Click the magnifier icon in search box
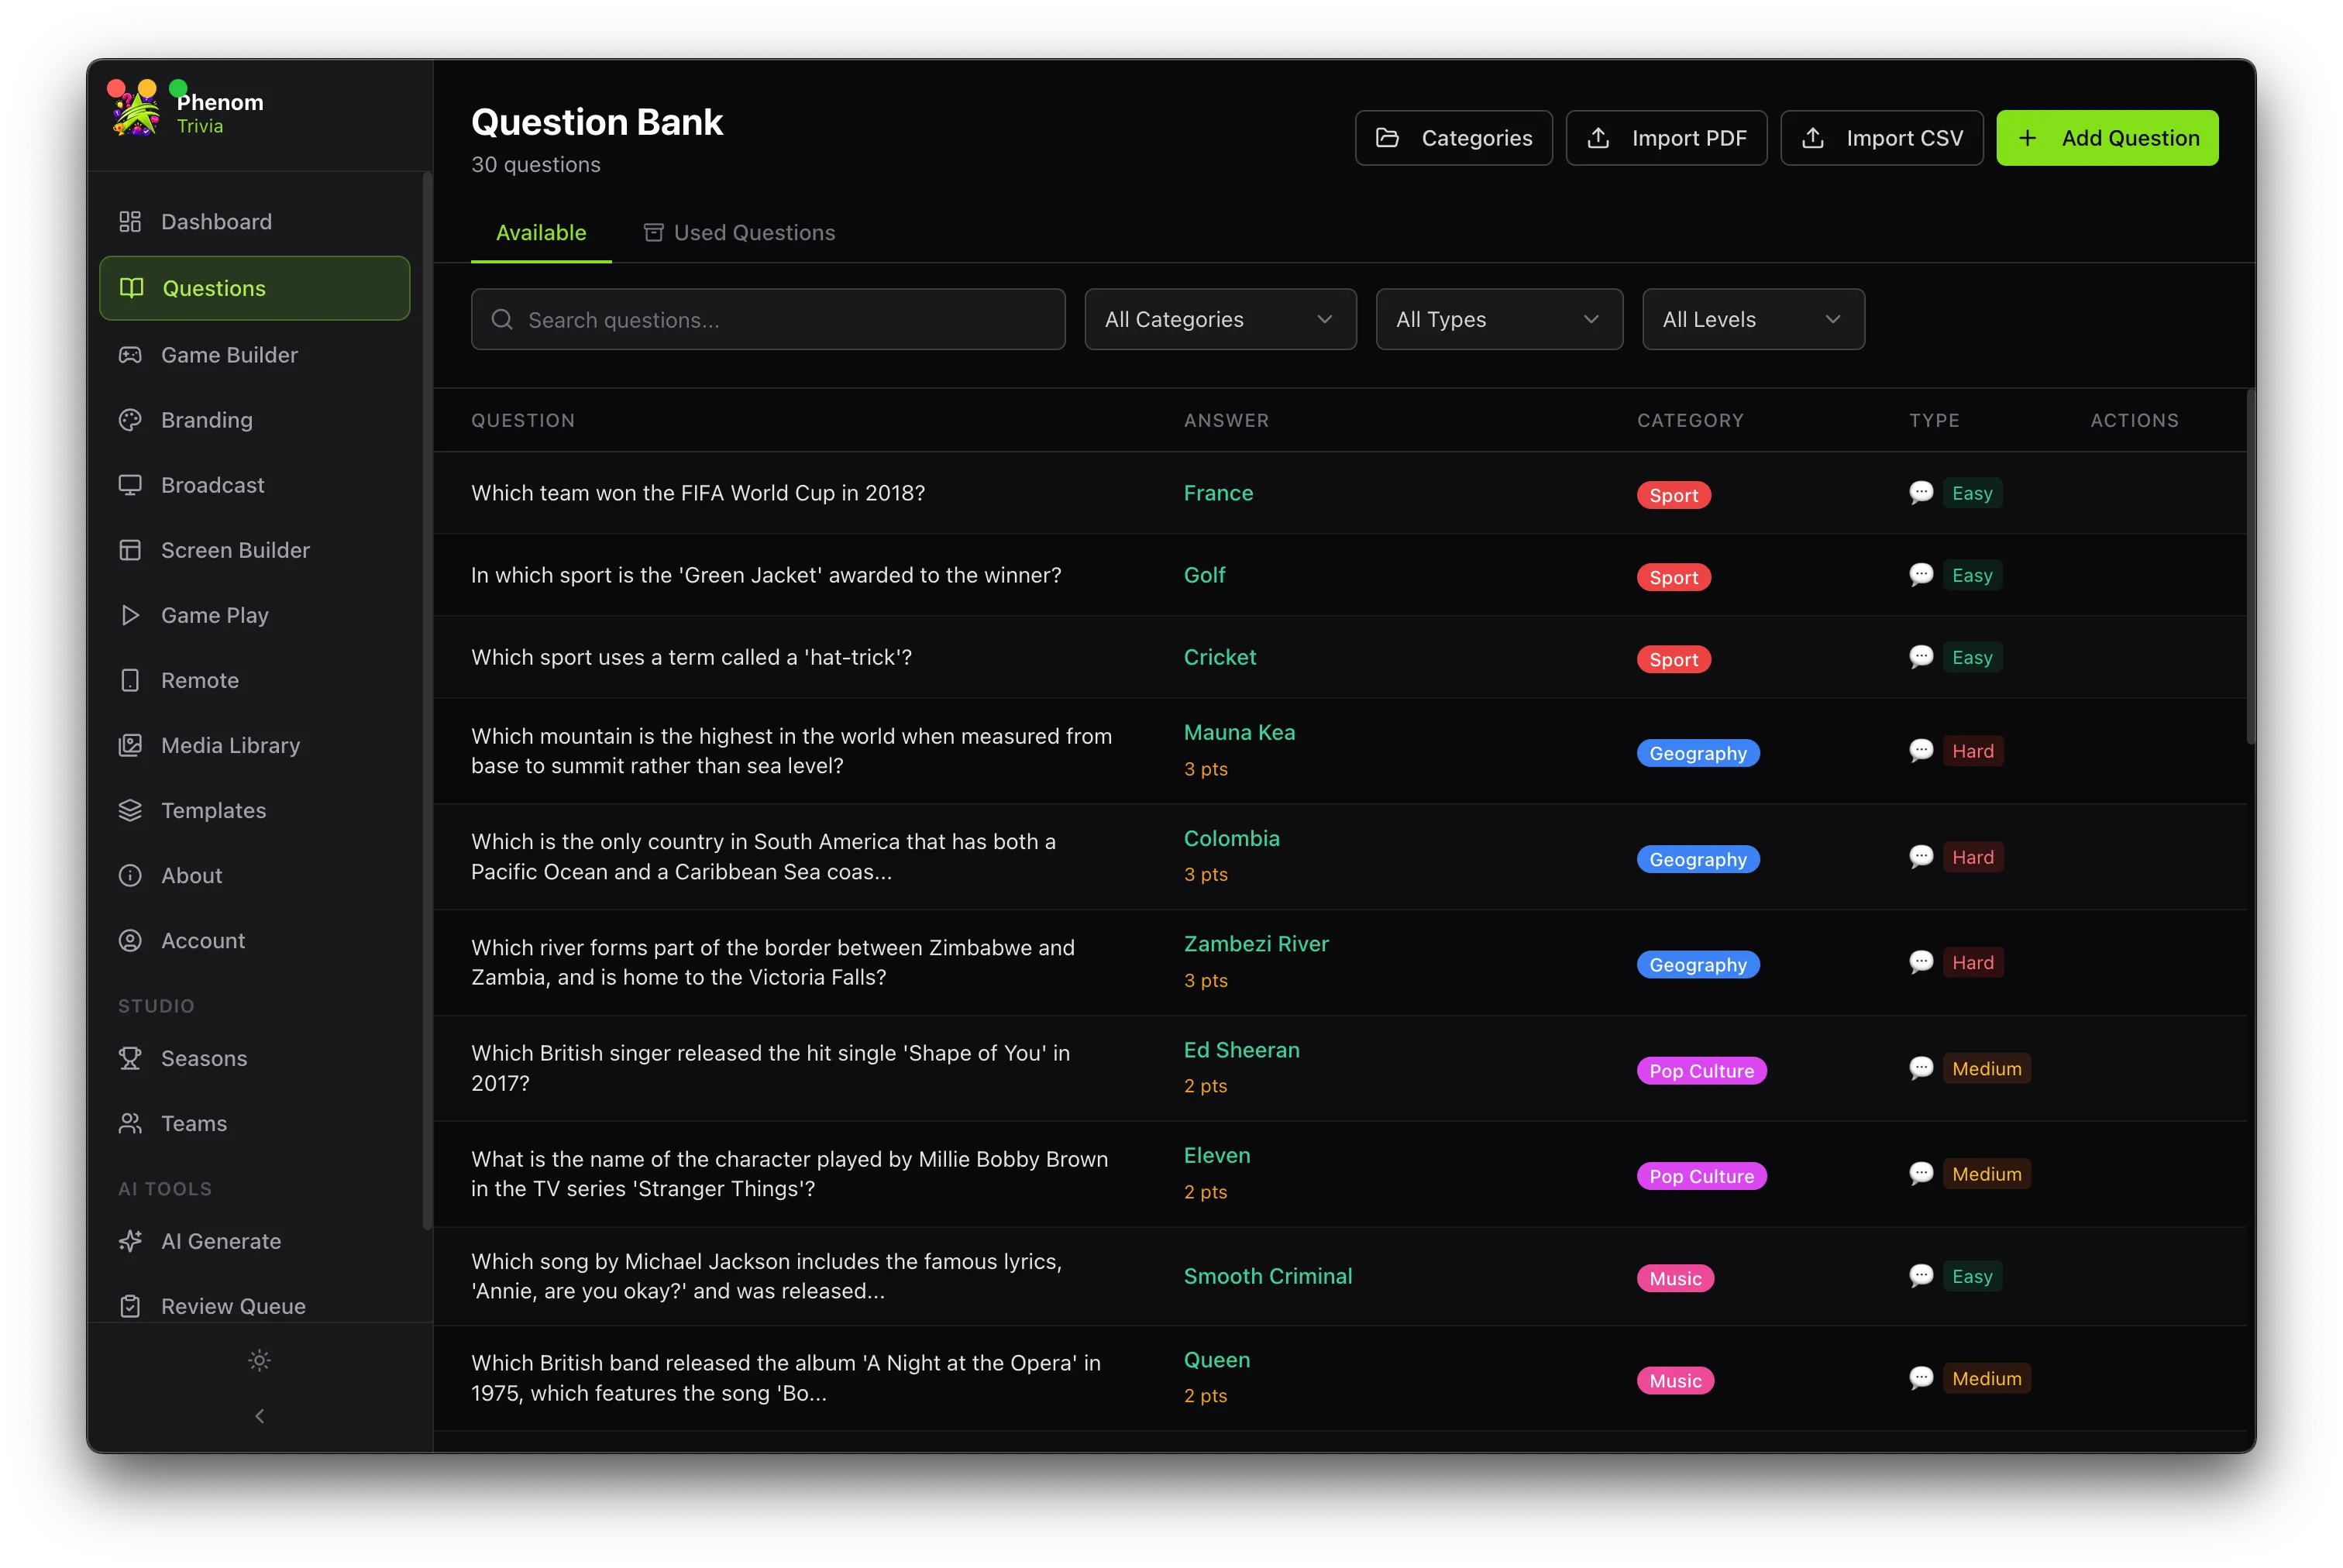The image size is (2343, 1568). 502,320
